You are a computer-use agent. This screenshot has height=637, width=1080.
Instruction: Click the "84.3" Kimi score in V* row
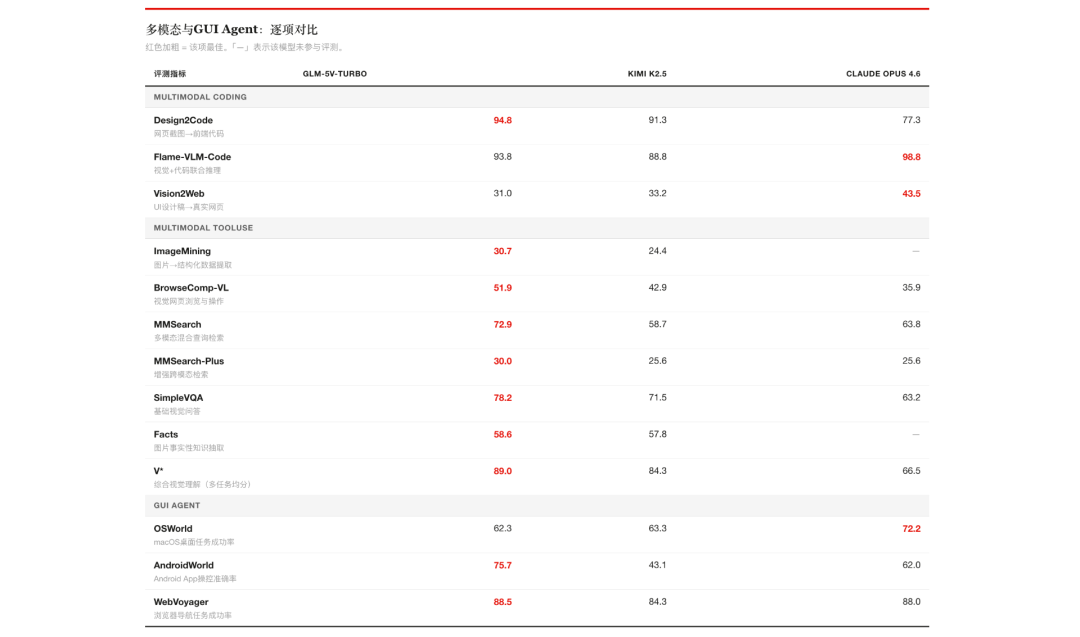(658, 470)
